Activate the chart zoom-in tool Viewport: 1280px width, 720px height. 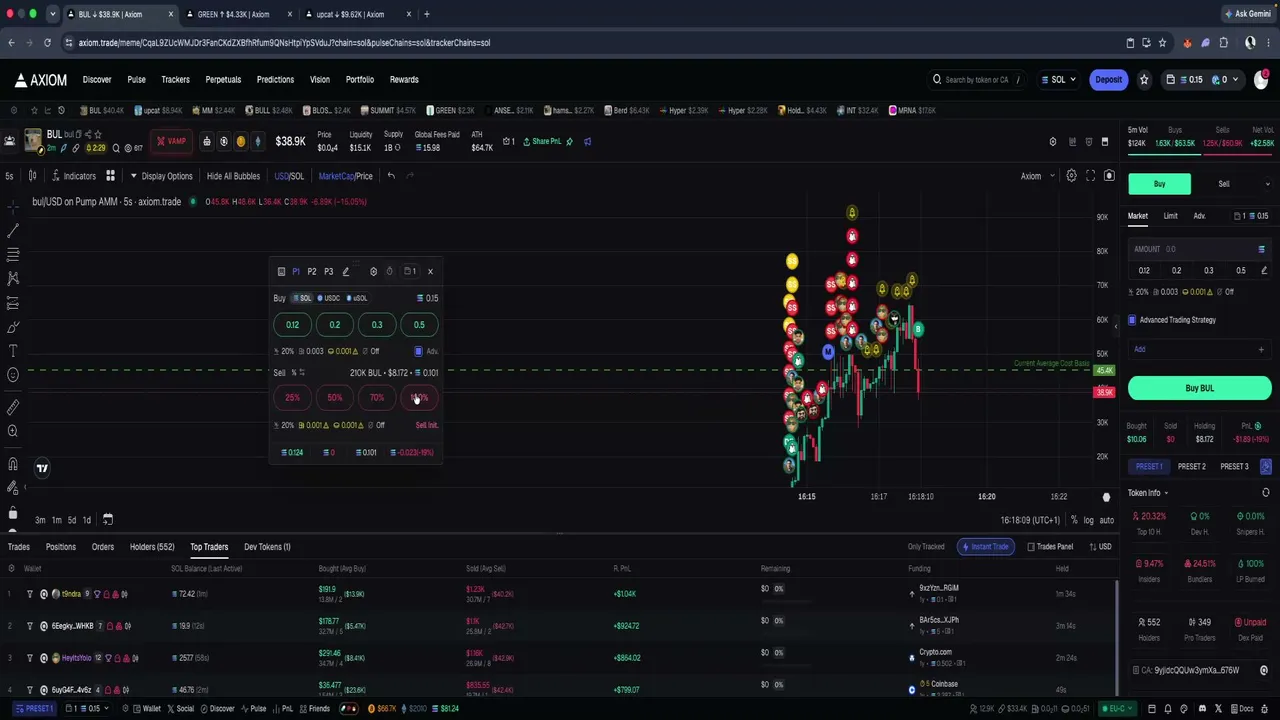pyautogui.click(x=13, y=431)
